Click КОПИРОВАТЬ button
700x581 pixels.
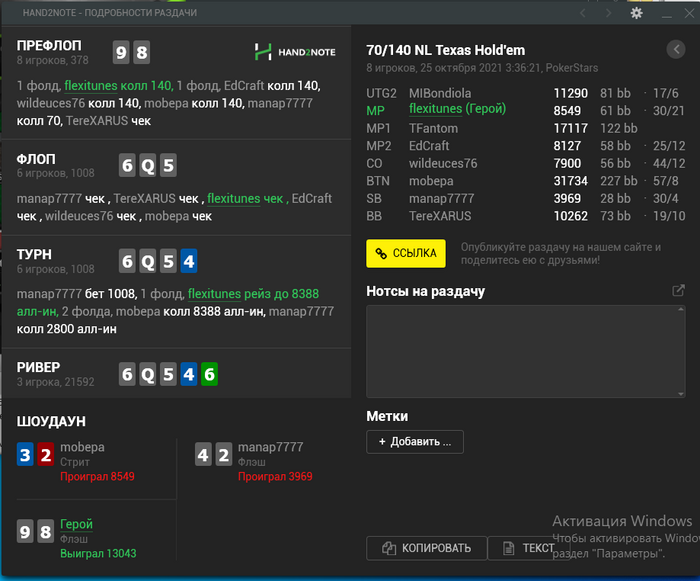coord(426,548)
